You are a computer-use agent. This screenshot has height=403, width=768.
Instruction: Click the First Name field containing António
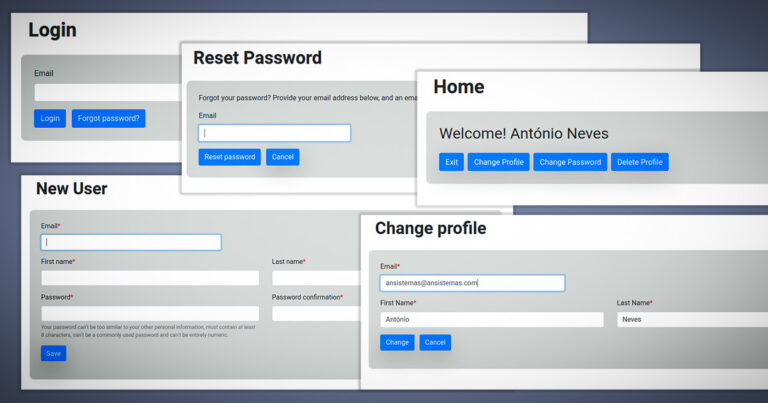492,320
